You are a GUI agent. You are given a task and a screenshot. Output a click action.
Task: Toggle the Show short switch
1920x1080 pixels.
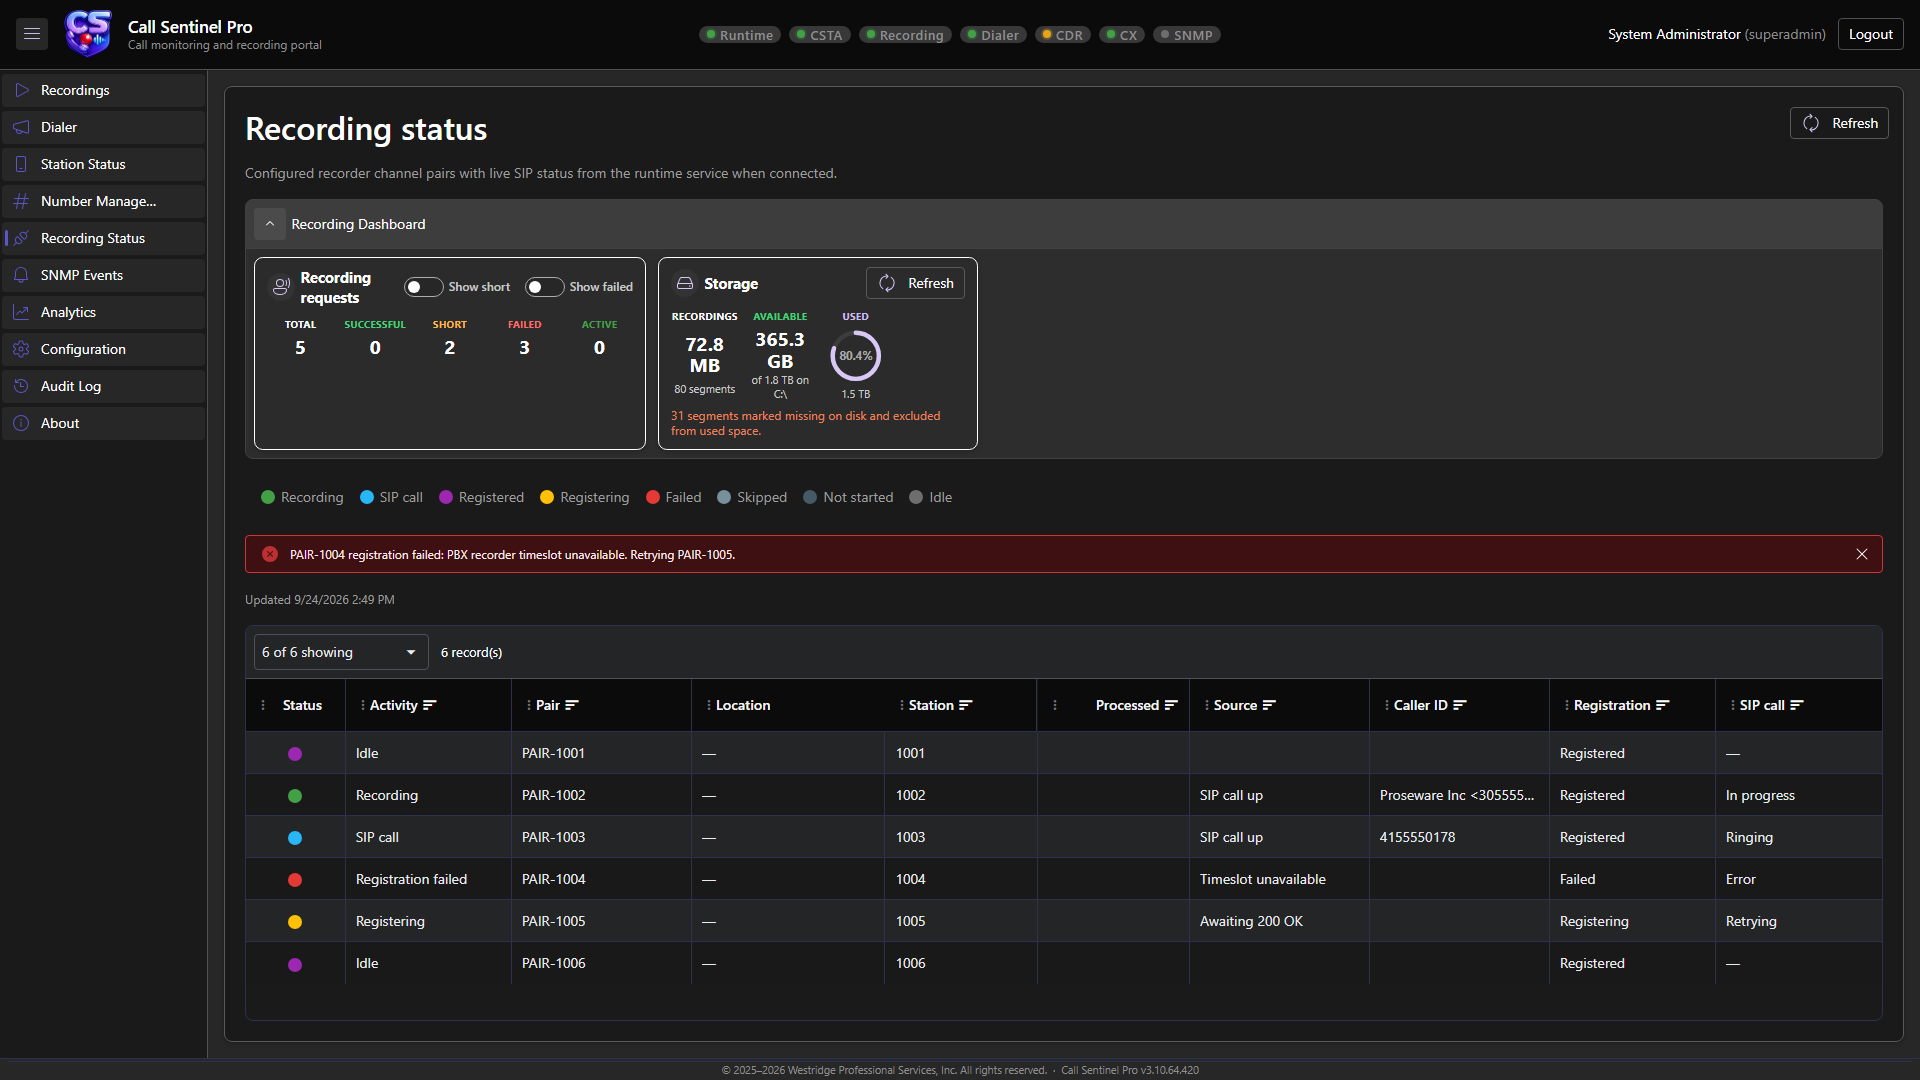tap(423, 287)
